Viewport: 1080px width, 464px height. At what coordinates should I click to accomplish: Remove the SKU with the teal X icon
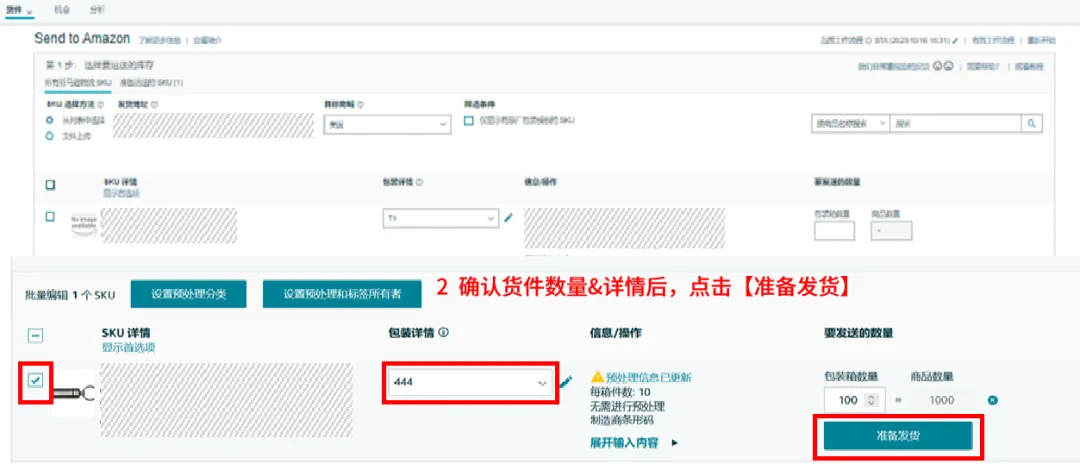(992, 400)
